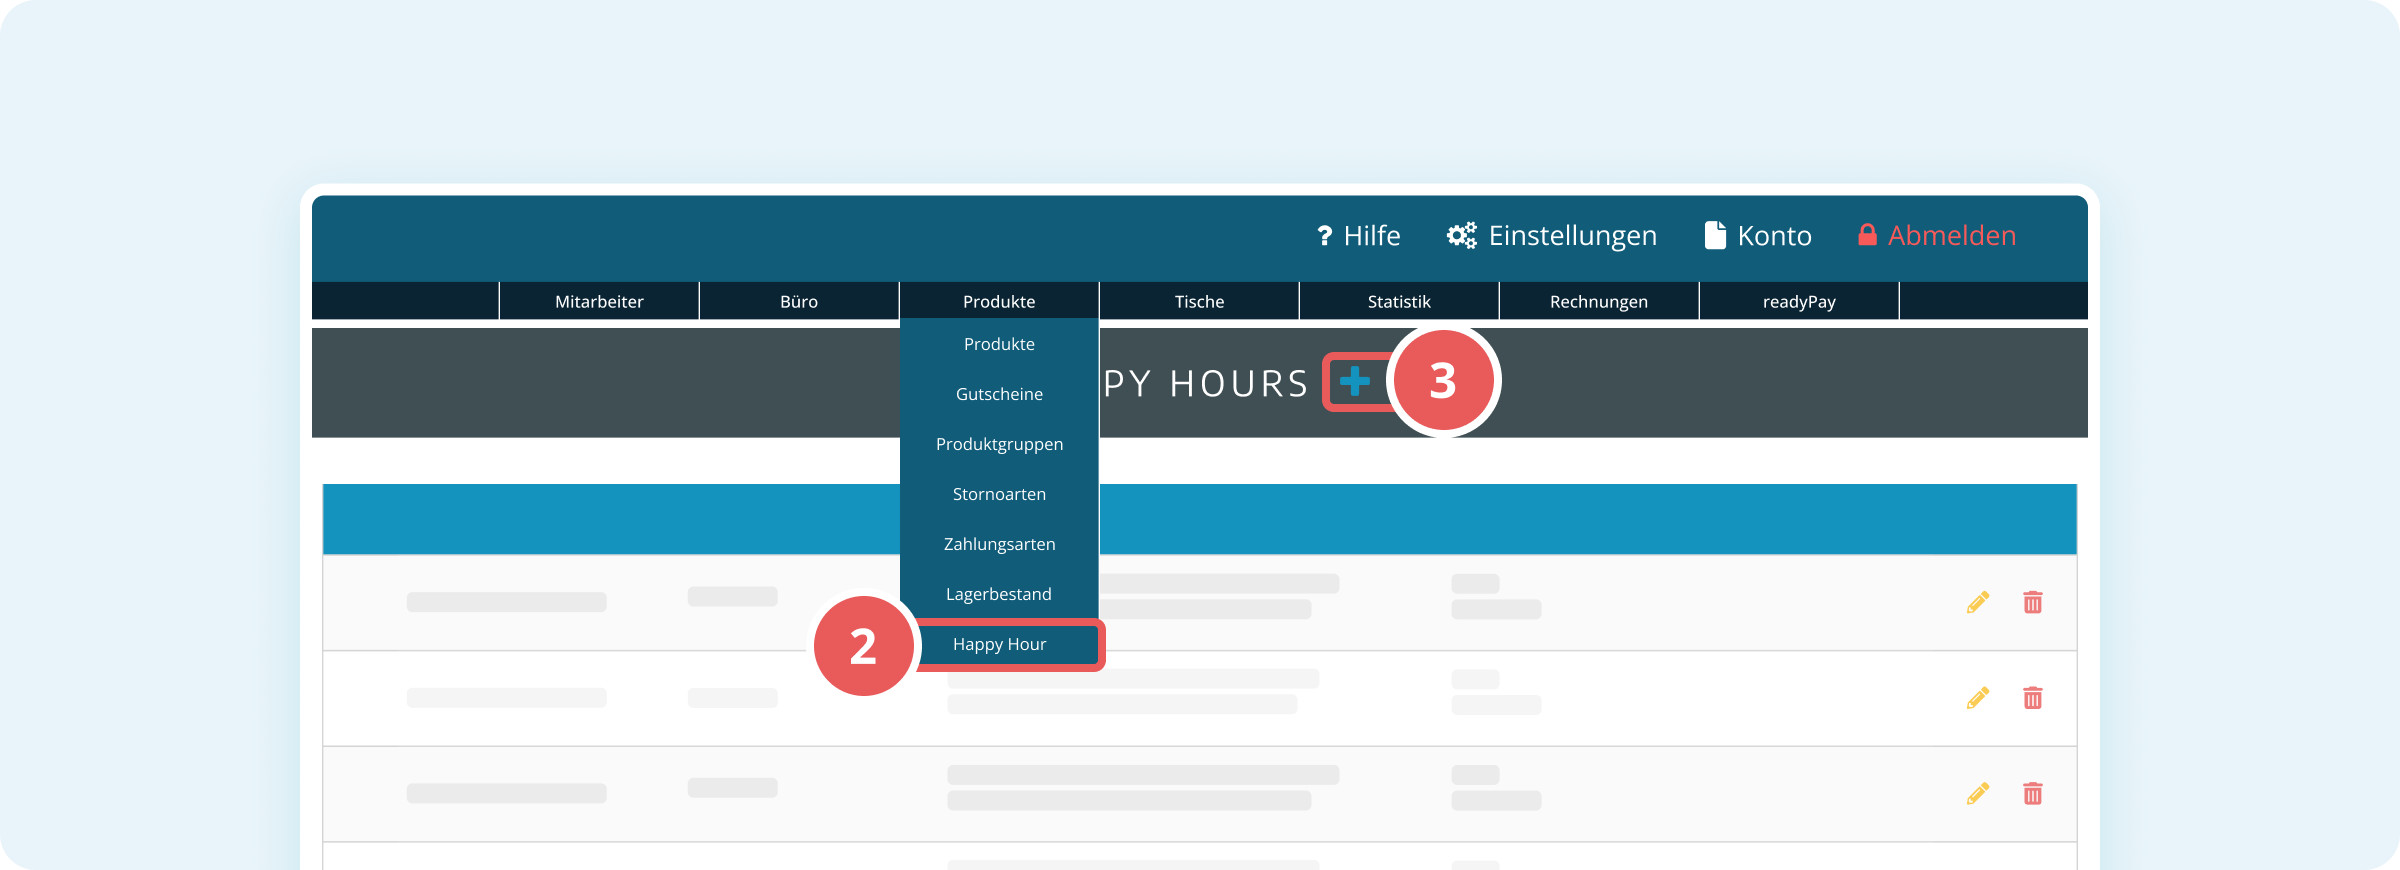The width and height of the screenshot is (2400, 870).
Task: Open Einstellungen link text
Action: click(1573, 236)
